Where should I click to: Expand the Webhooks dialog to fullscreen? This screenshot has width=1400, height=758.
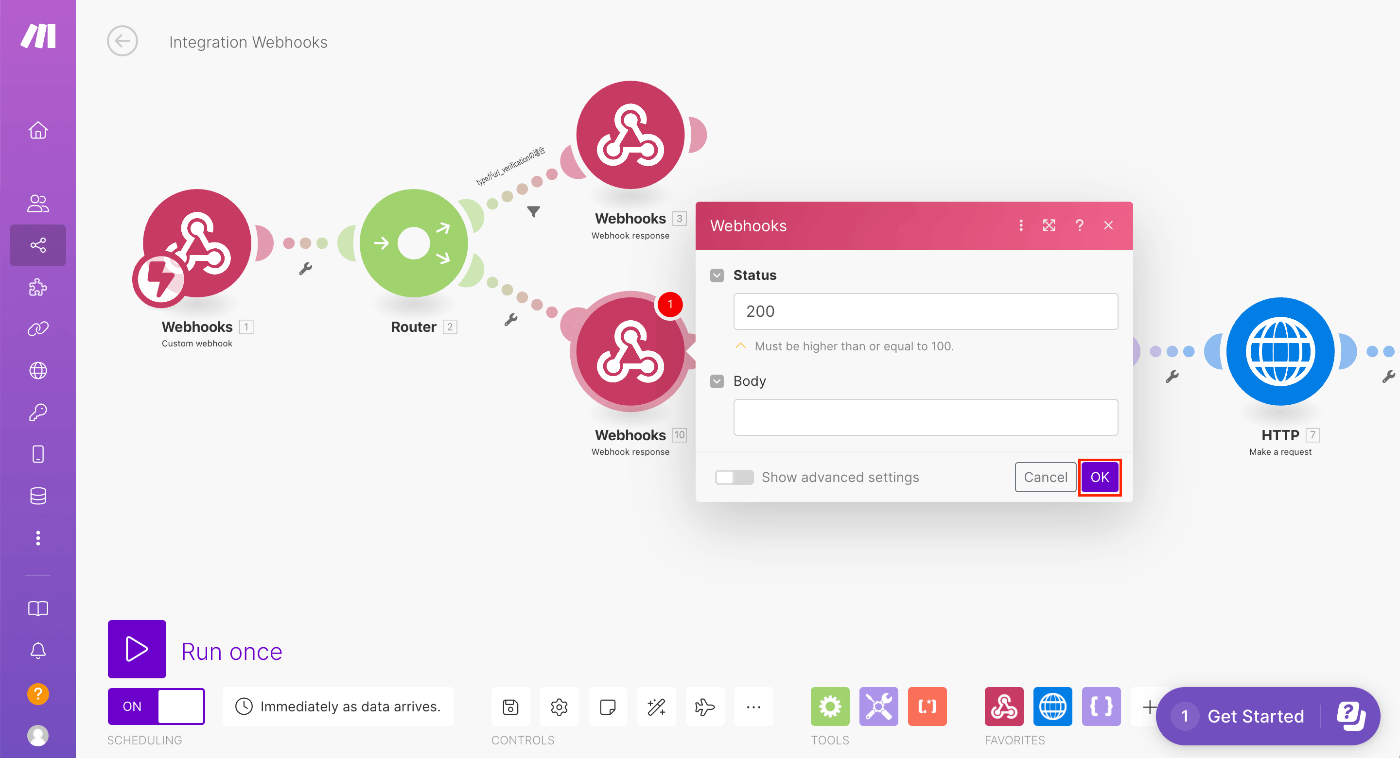coord(1049,226)
